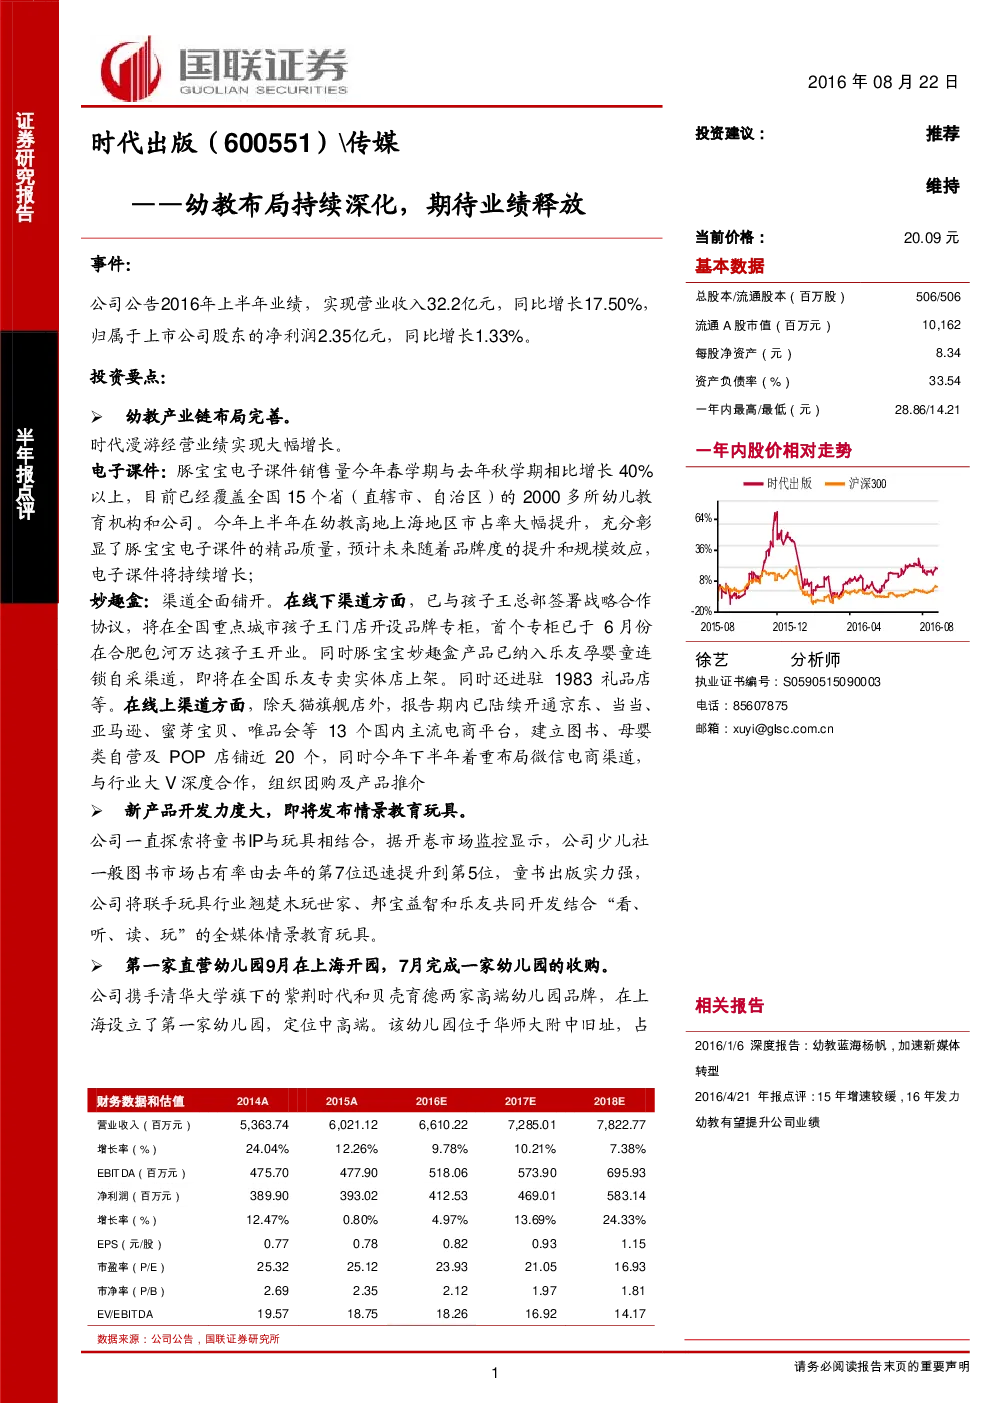Click the 基本数据 red heading
Screen dimensions: 992x1403
pos(730,266)
